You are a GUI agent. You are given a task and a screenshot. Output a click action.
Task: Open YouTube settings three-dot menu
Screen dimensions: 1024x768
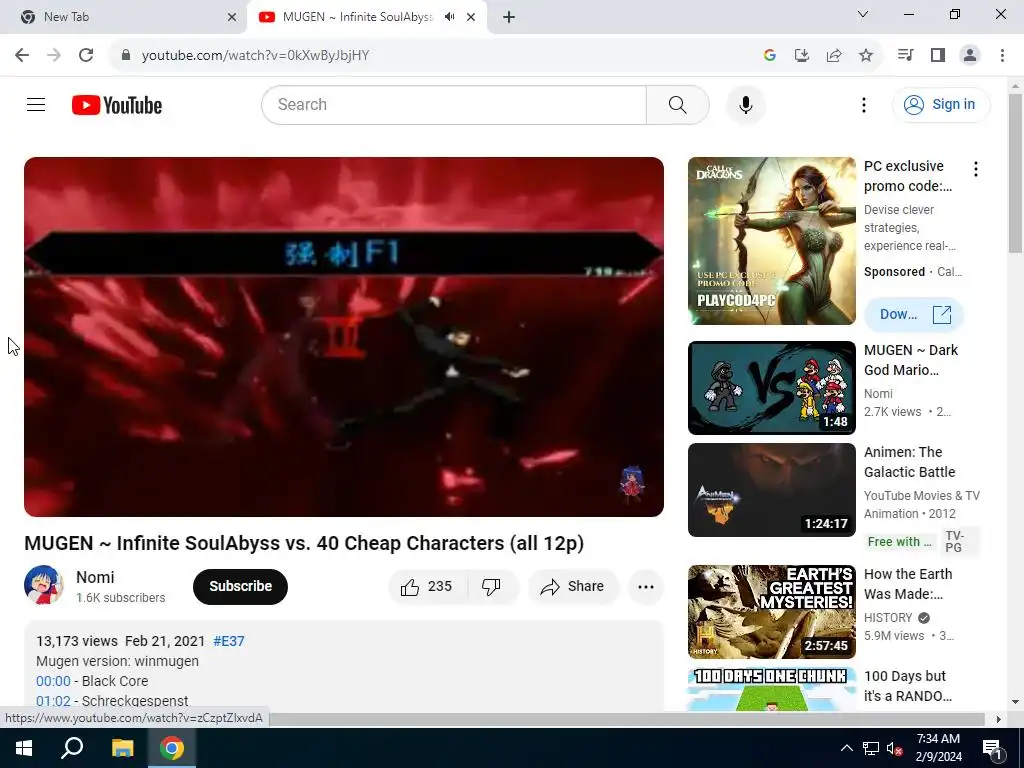pos(863,104)
